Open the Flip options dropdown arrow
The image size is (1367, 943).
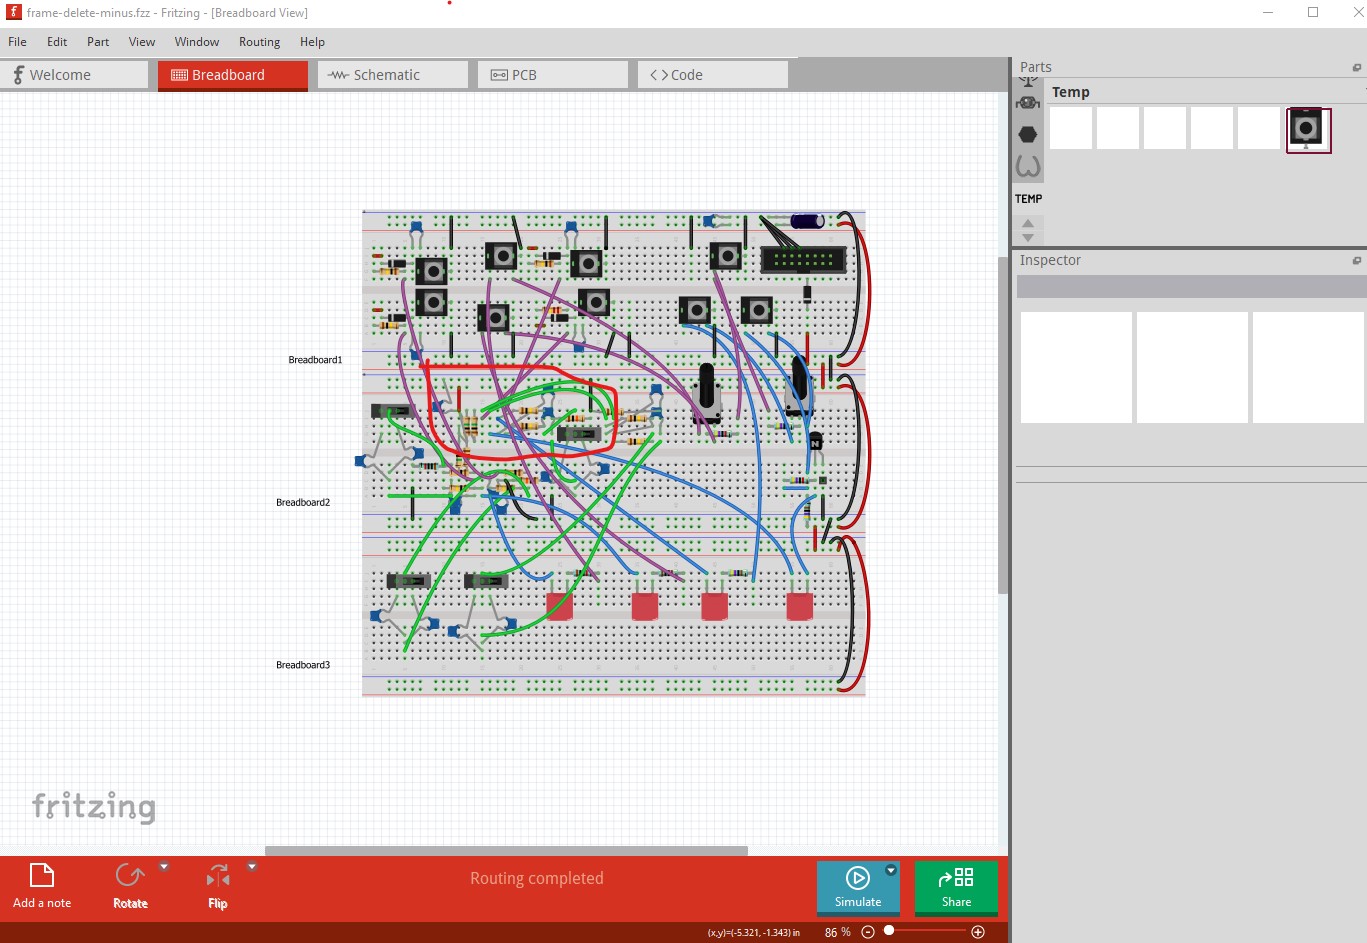pyautogui.click(x=252, y=867)
